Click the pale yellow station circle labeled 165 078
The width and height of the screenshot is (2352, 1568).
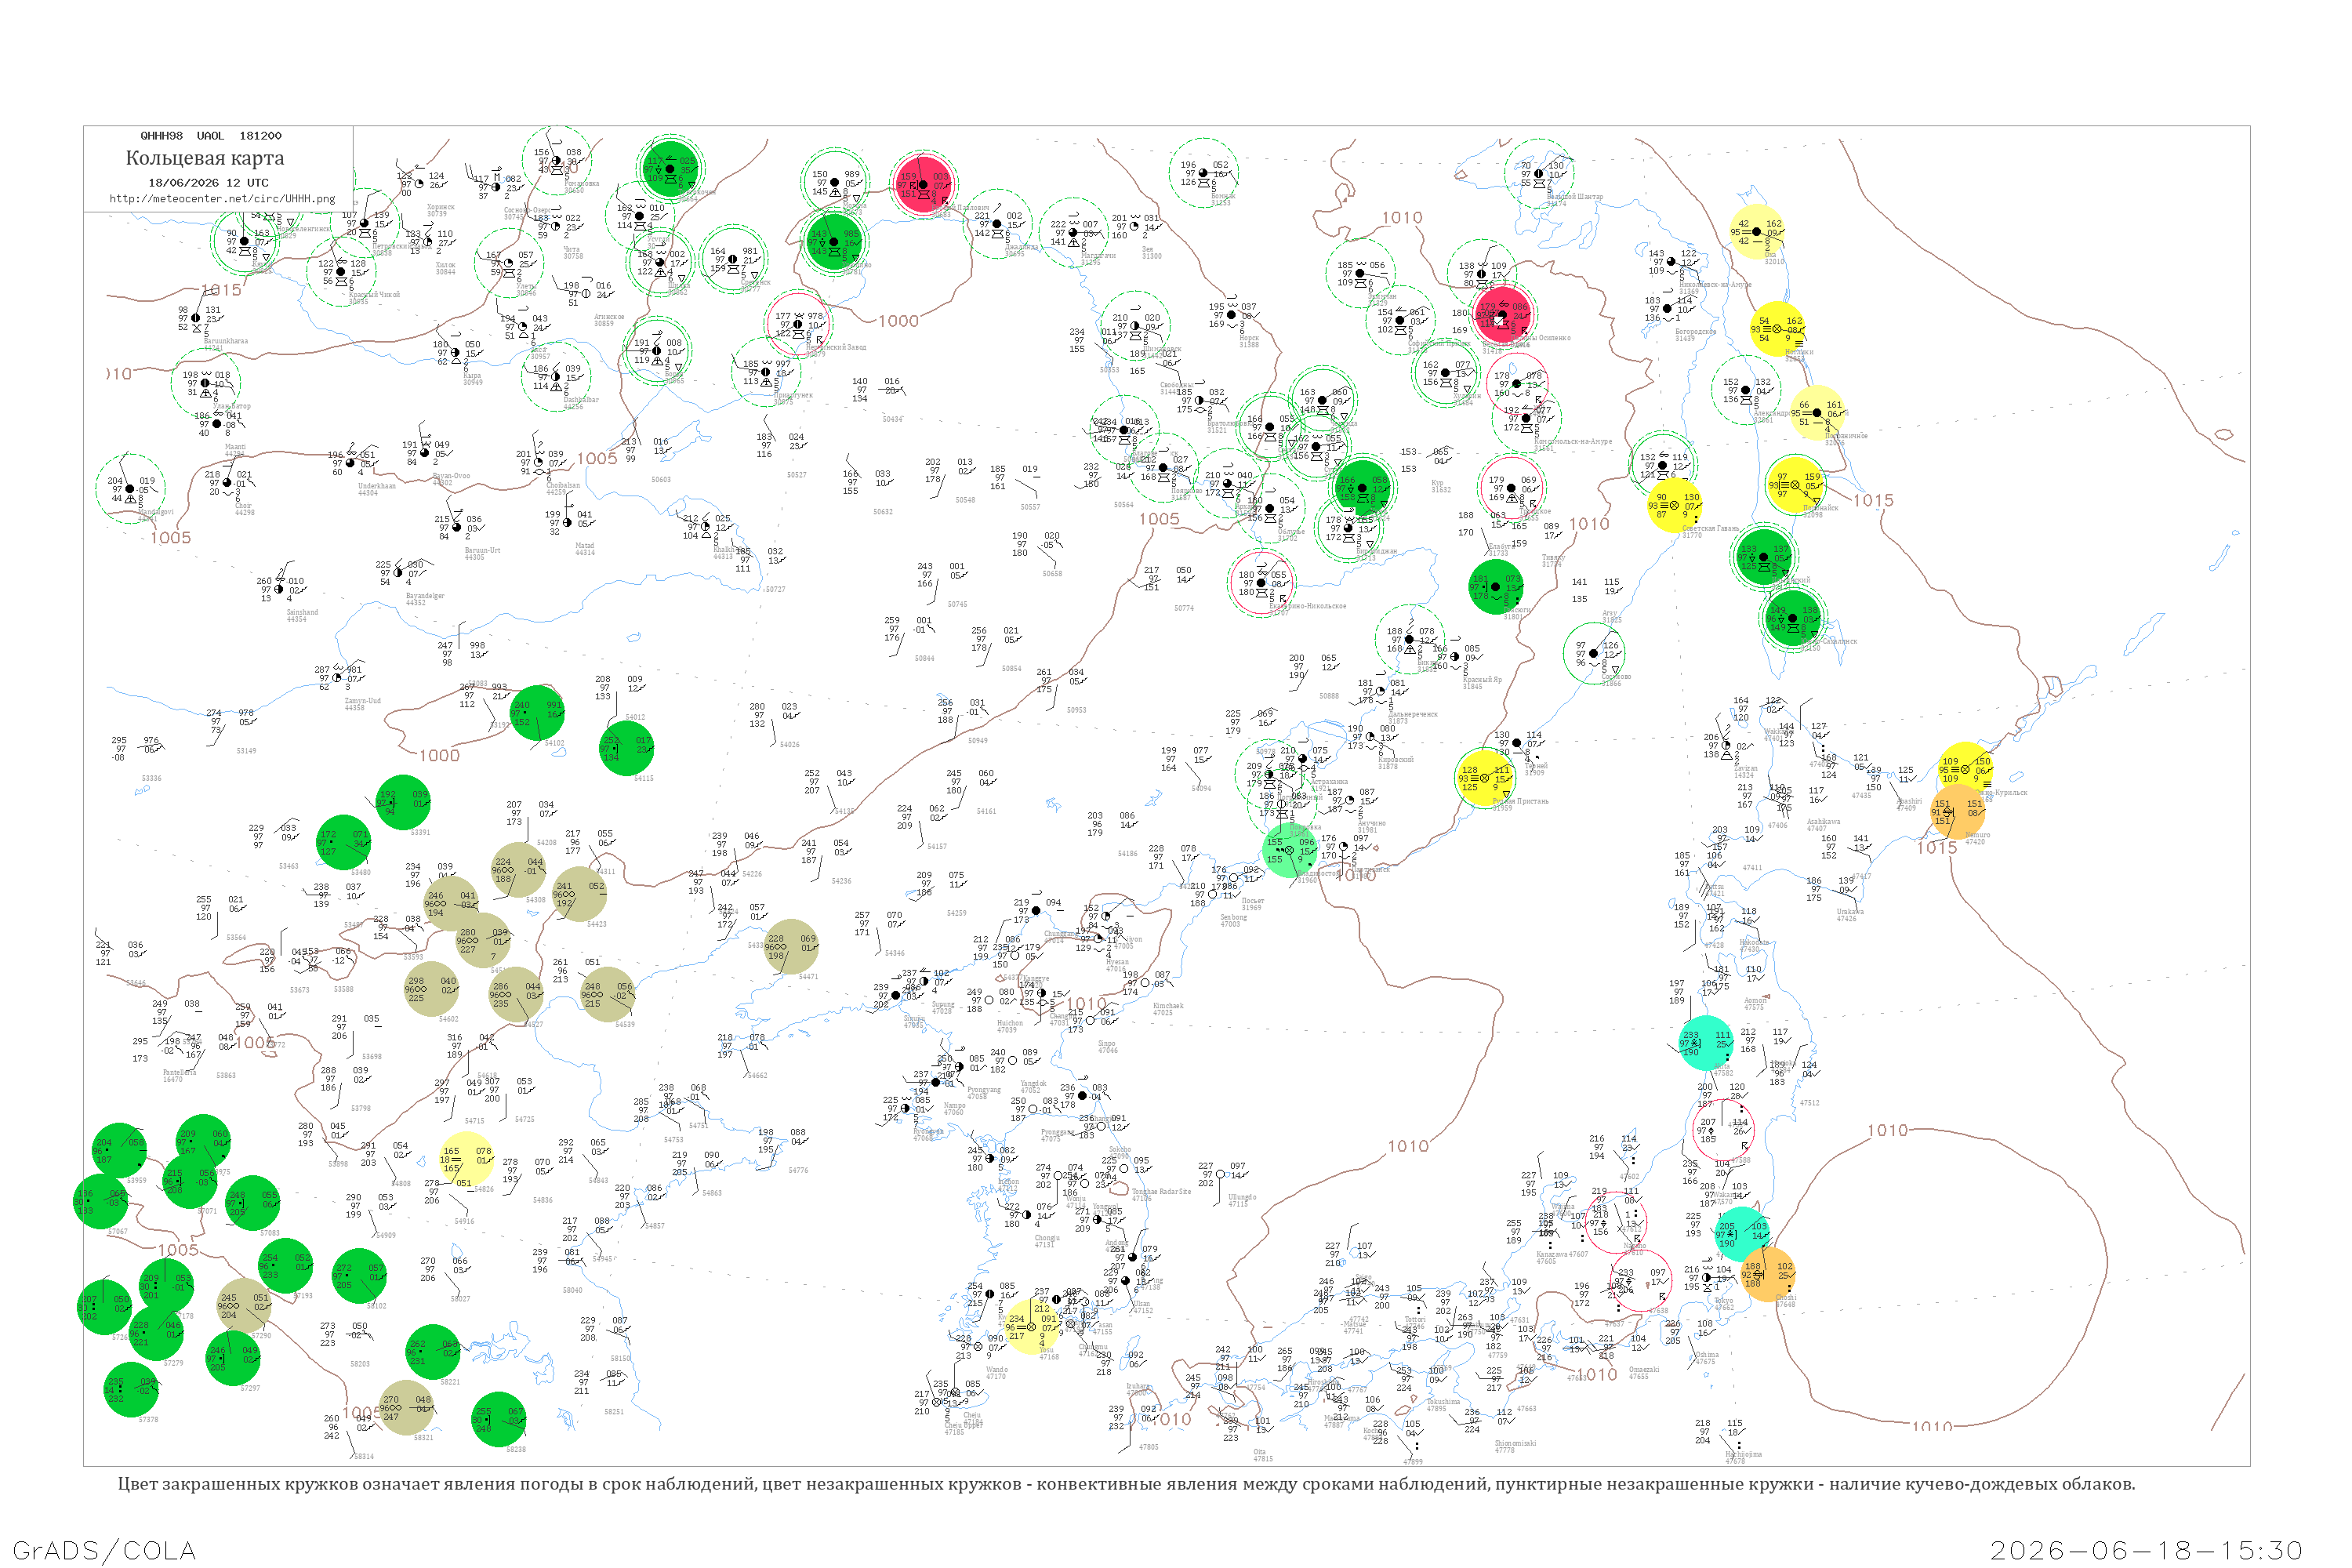[467, 1159]
